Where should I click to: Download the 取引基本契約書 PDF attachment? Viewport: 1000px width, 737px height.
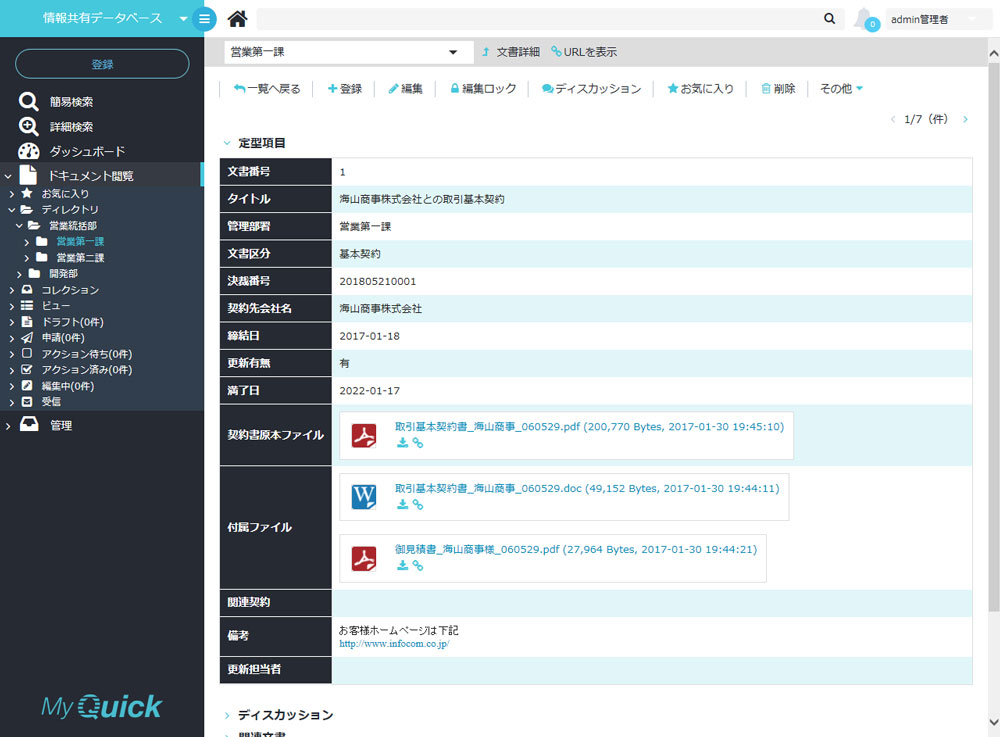point(402,442)
